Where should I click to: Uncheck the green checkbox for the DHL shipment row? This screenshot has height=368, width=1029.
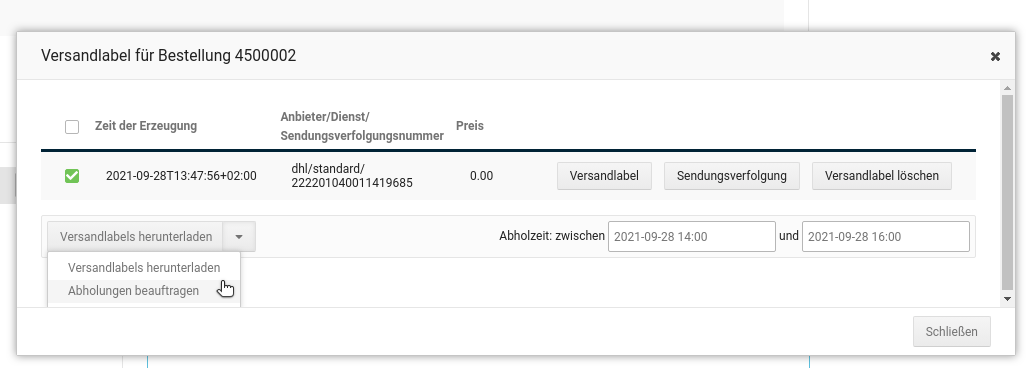click(72, 176)
